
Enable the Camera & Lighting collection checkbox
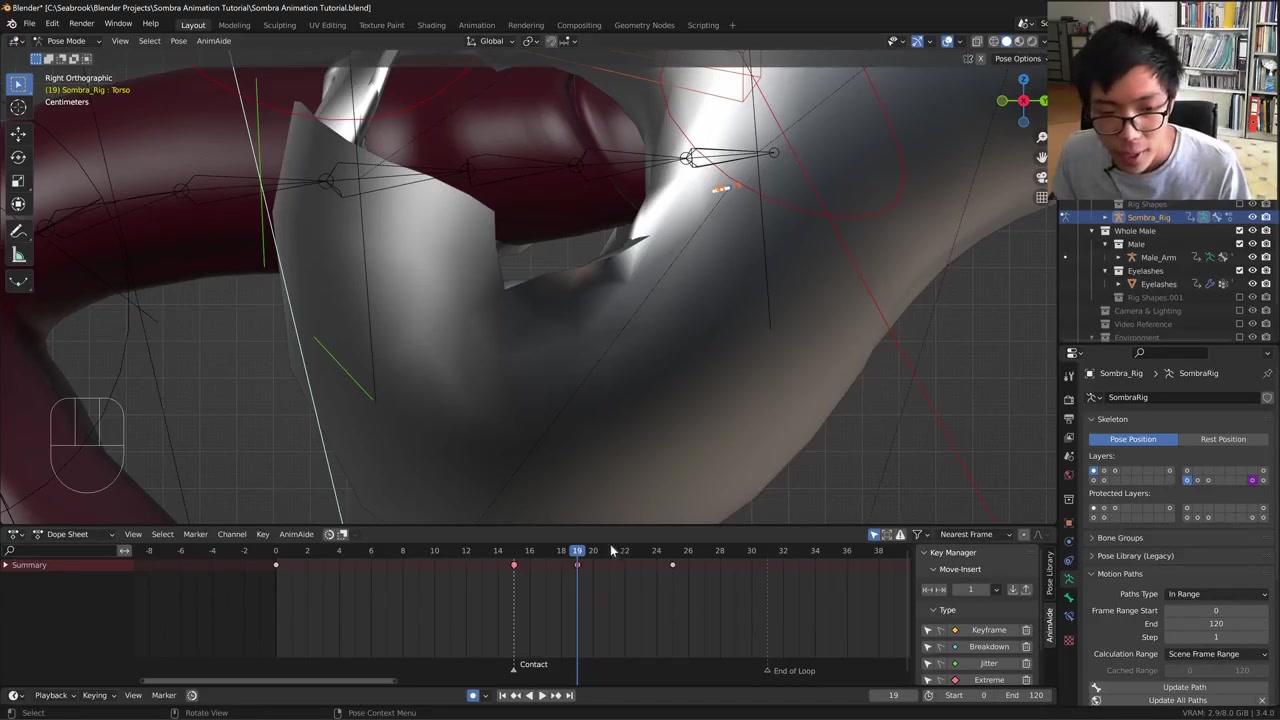(1239, 311)
